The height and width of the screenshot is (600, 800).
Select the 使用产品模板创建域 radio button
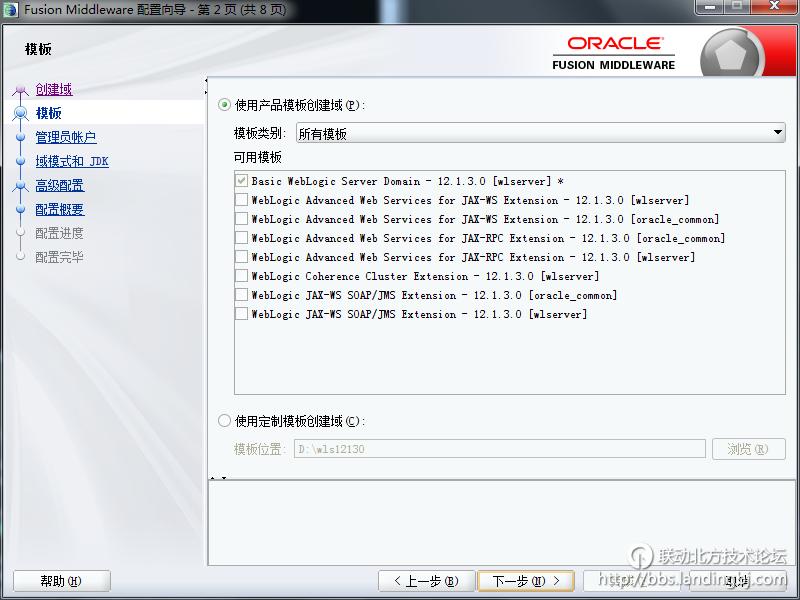tap(224, 105)
